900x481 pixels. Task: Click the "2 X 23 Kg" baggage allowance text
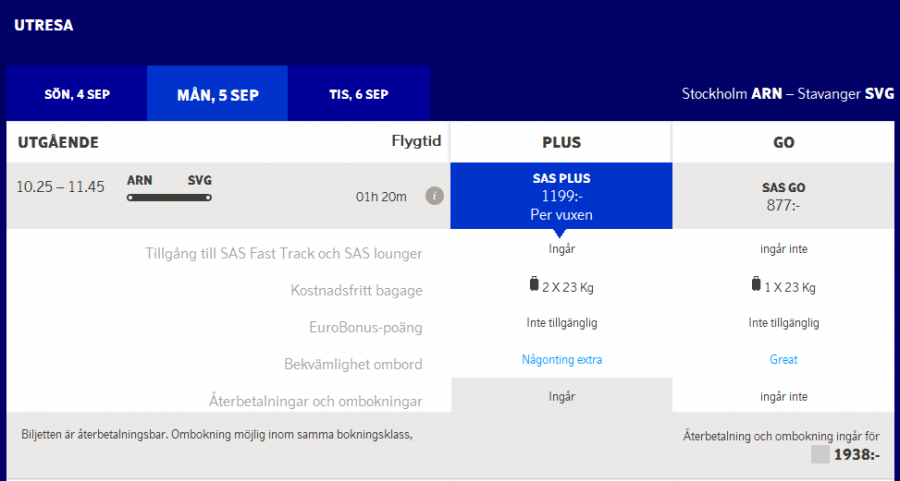click(x=568, y=287)
